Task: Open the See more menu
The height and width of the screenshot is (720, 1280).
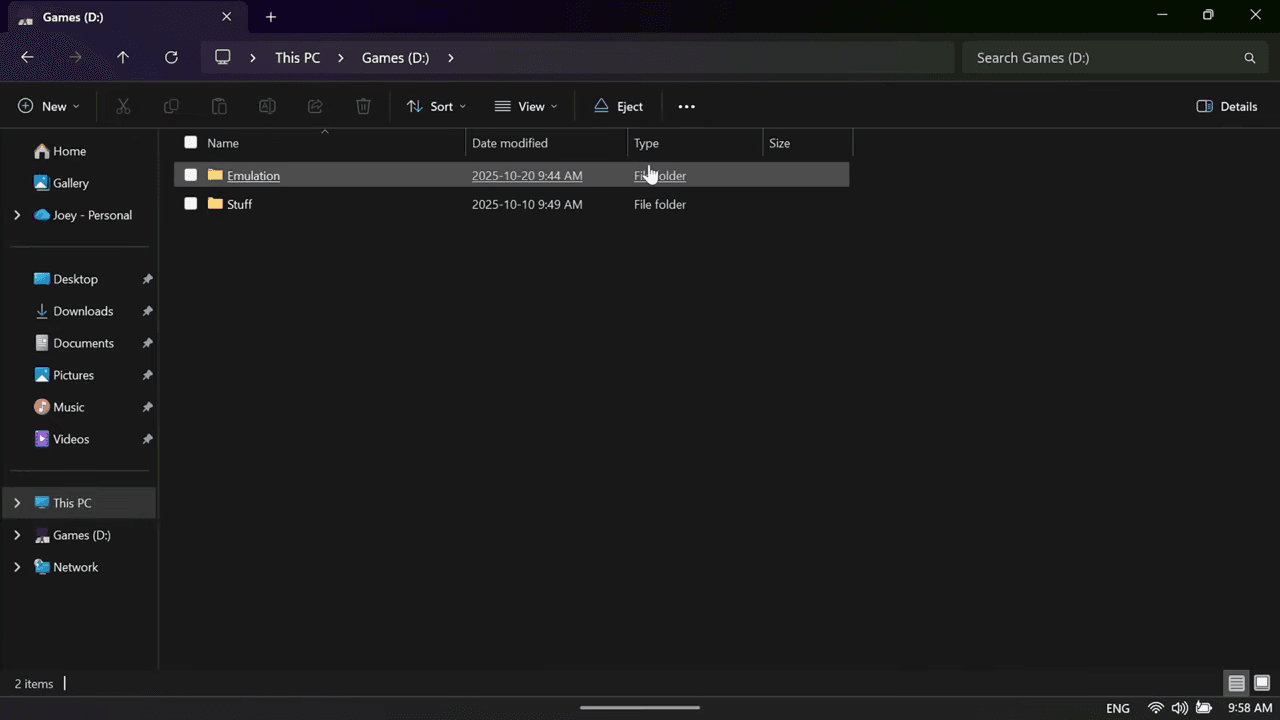Action: pos(686,106)
